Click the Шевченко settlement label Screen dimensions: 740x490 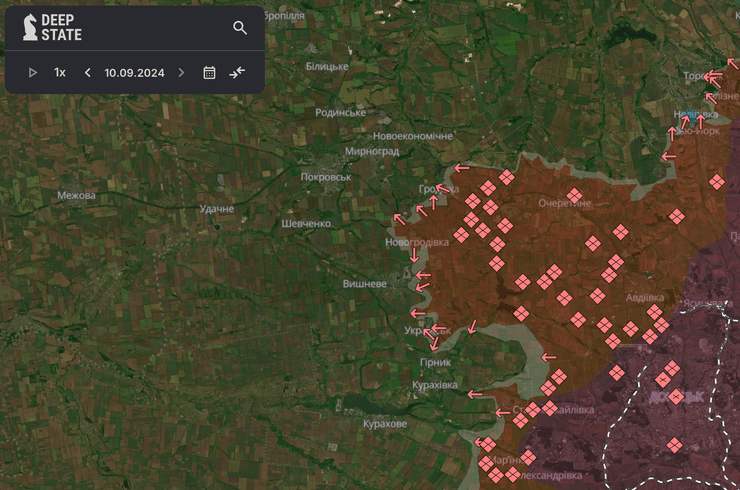point(306,224)
